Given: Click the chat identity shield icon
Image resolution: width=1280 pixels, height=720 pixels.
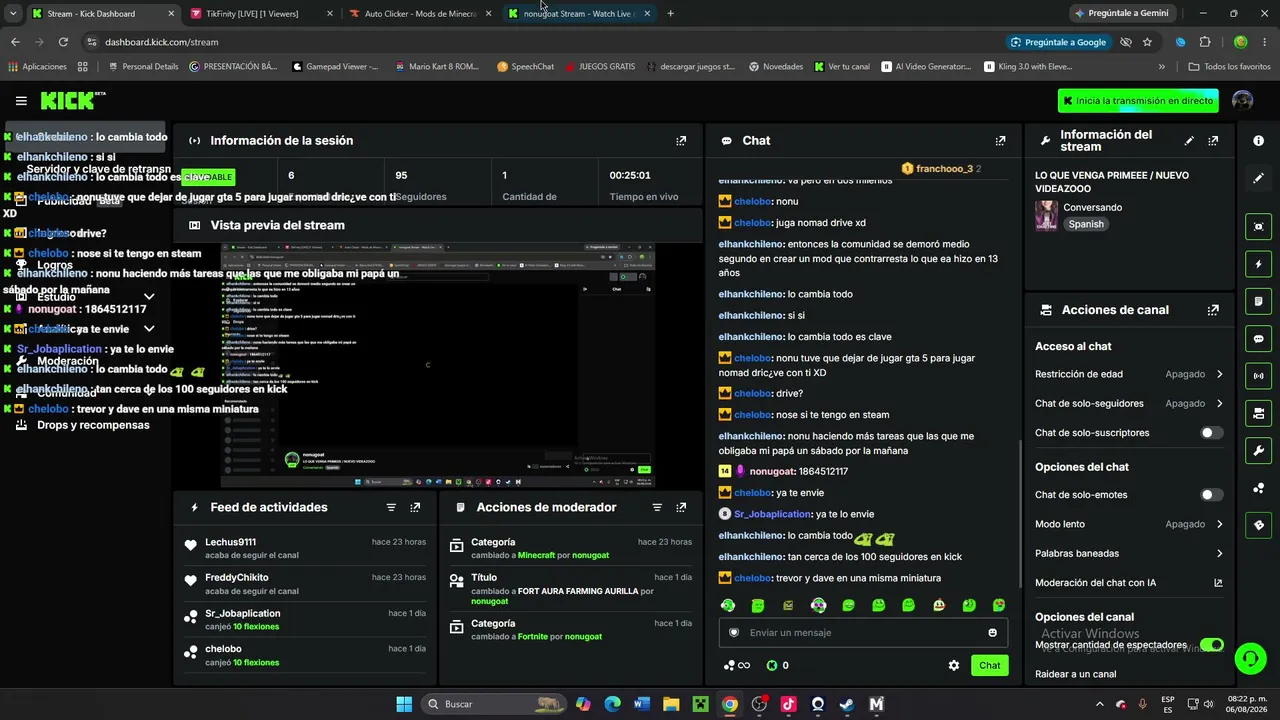Looking at the screenshot, I should 734,632.
